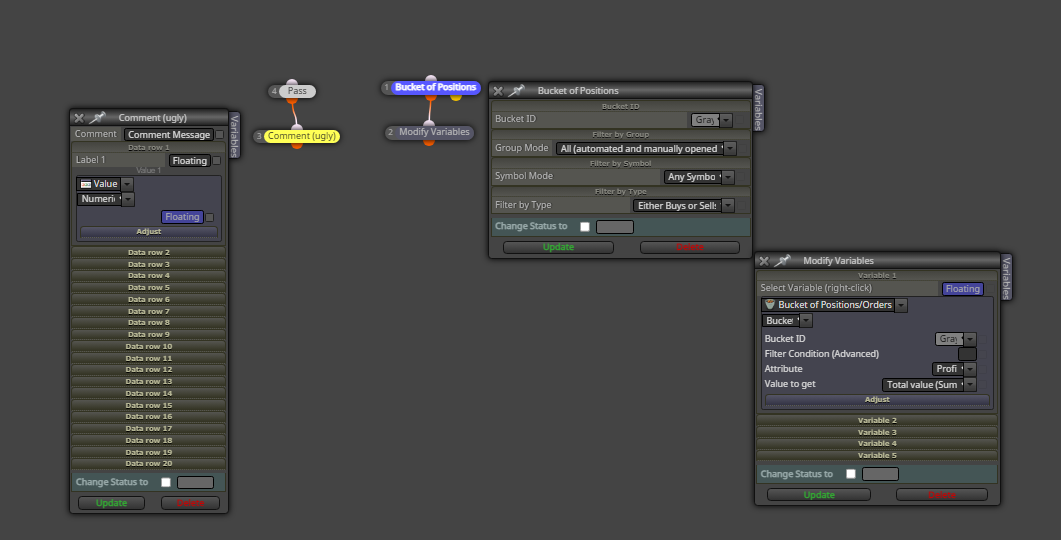The width and height of the screenshot is (1061, 540).
Task: Click the pin icon on Modify Variables panel
Action: click(783, 261)
